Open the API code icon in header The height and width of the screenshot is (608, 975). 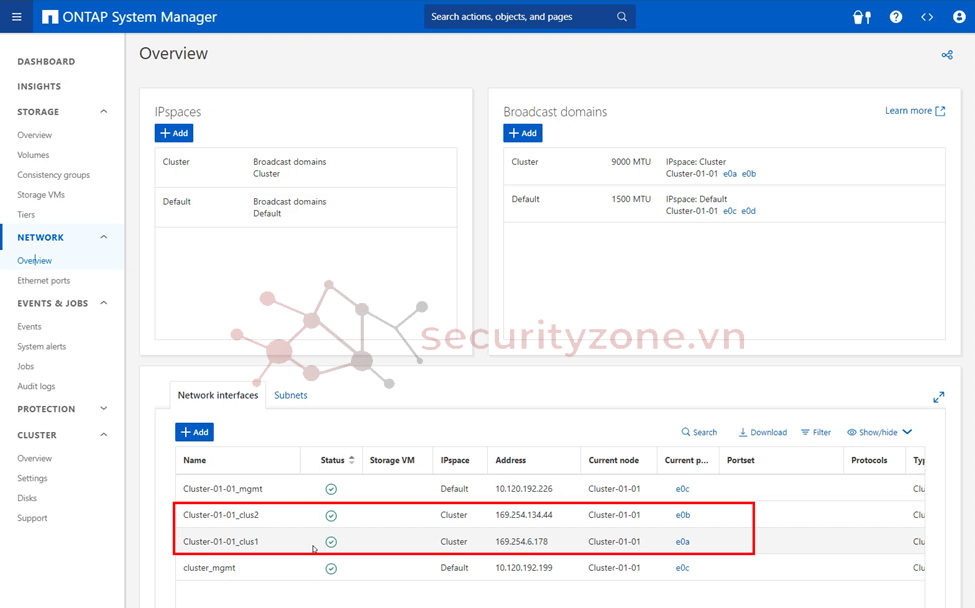(927, 17)
